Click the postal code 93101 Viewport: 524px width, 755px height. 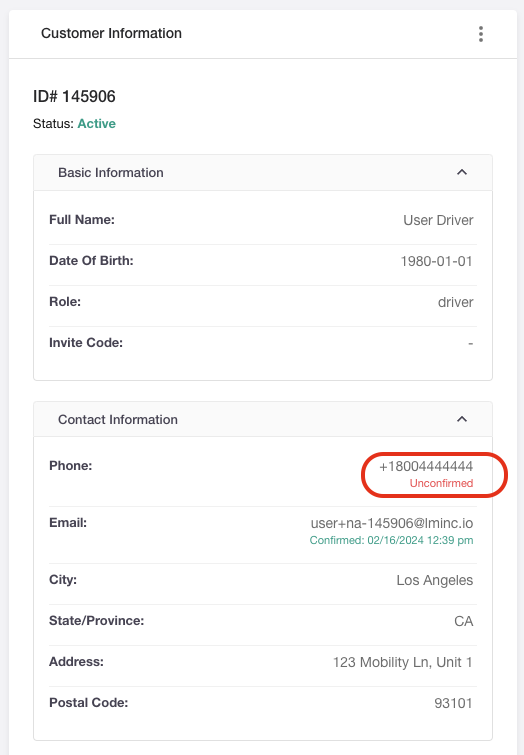pos(454,703)
